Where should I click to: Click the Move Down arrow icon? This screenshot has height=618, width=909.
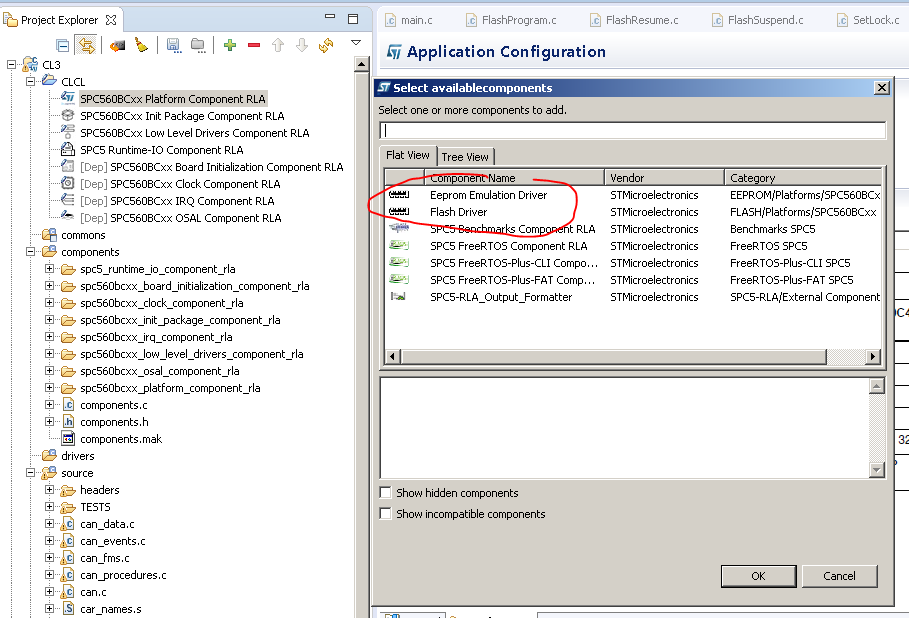coord(302,45)
